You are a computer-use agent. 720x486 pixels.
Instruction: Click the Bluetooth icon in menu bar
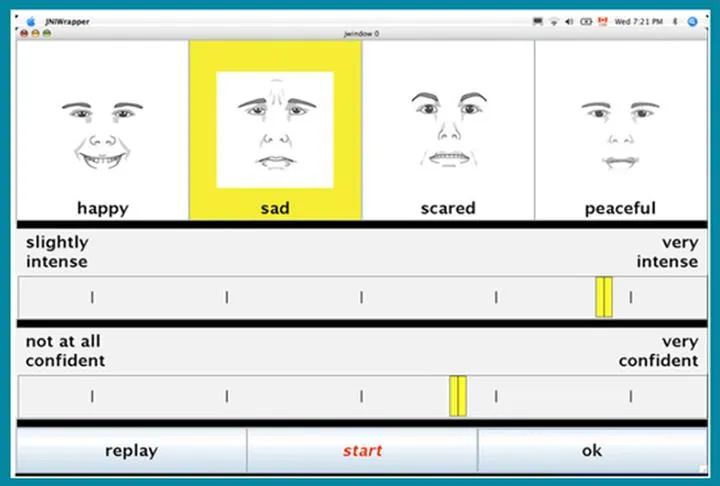click(x=678, y=20)
